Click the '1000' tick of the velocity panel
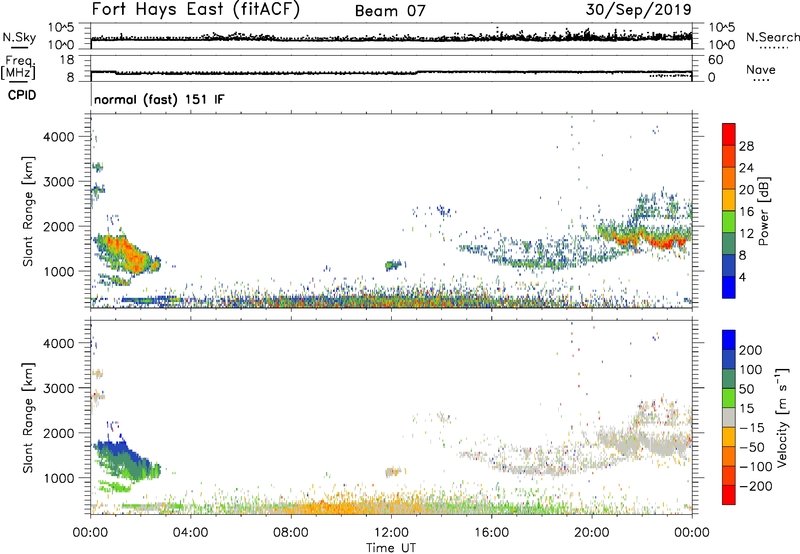Viewport: 800px width, 554px height. click(x=59, y=478)
